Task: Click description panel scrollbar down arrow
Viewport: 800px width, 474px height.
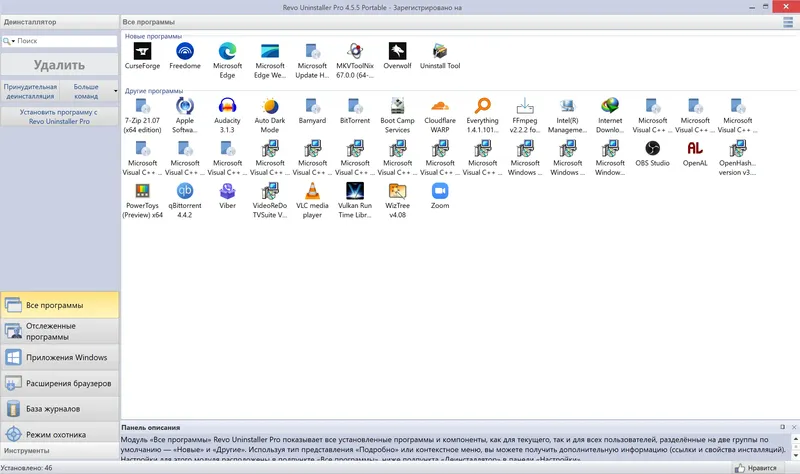Action: 795,455
